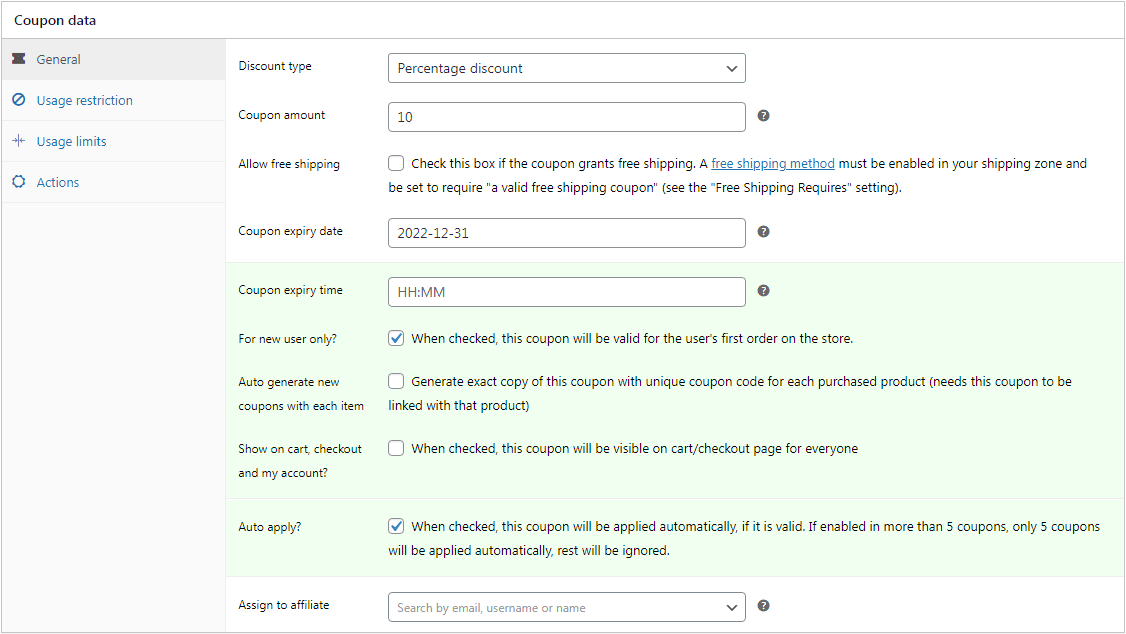The image size is (1126, 634).
Task: Open Assign to affiliate search dropdown
Action: (567, 607)
